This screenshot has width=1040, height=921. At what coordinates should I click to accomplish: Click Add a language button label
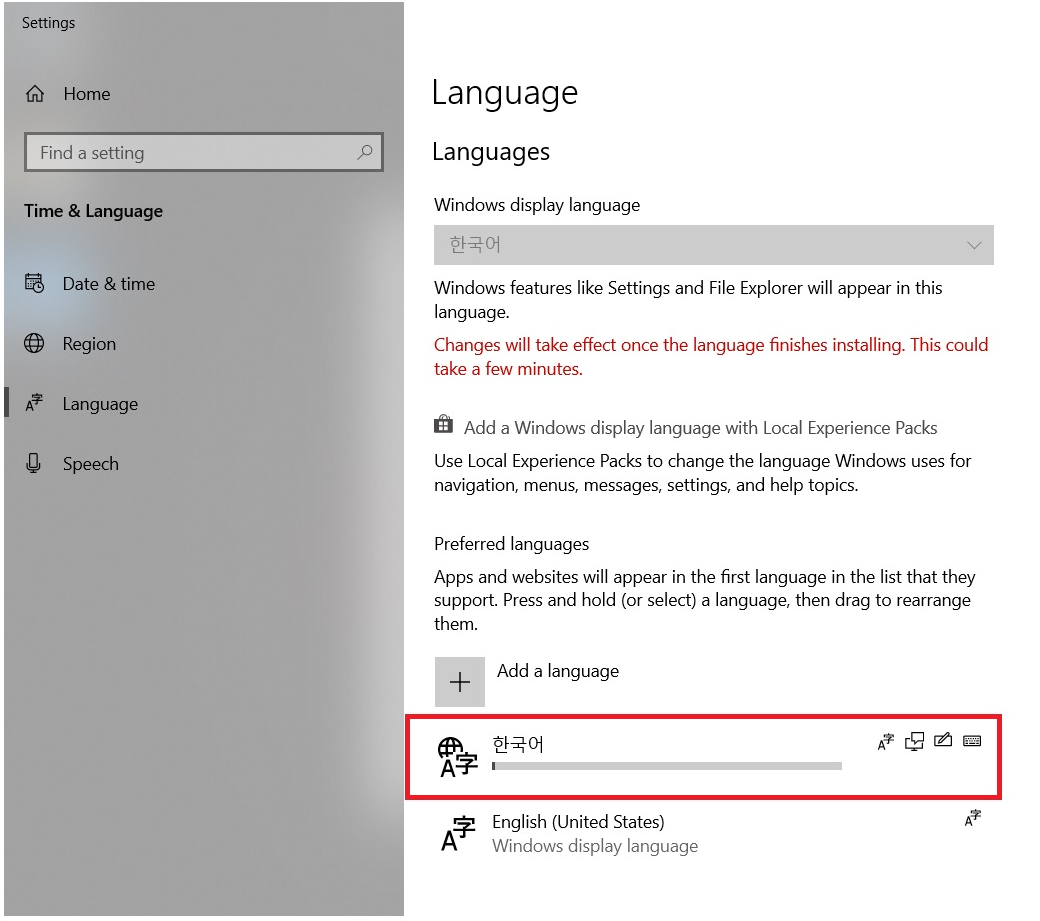coord(558,671)
